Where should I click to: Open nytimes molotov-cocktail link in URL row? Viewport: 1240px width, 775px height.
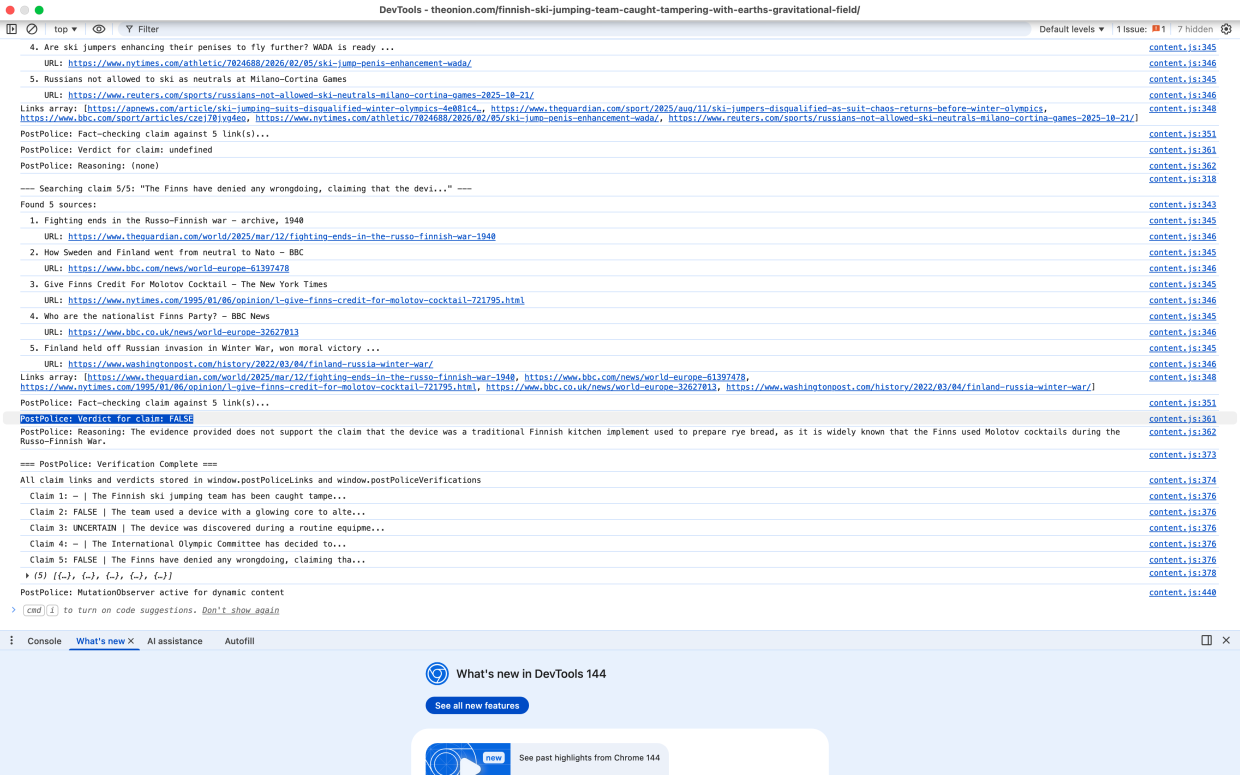296,301
